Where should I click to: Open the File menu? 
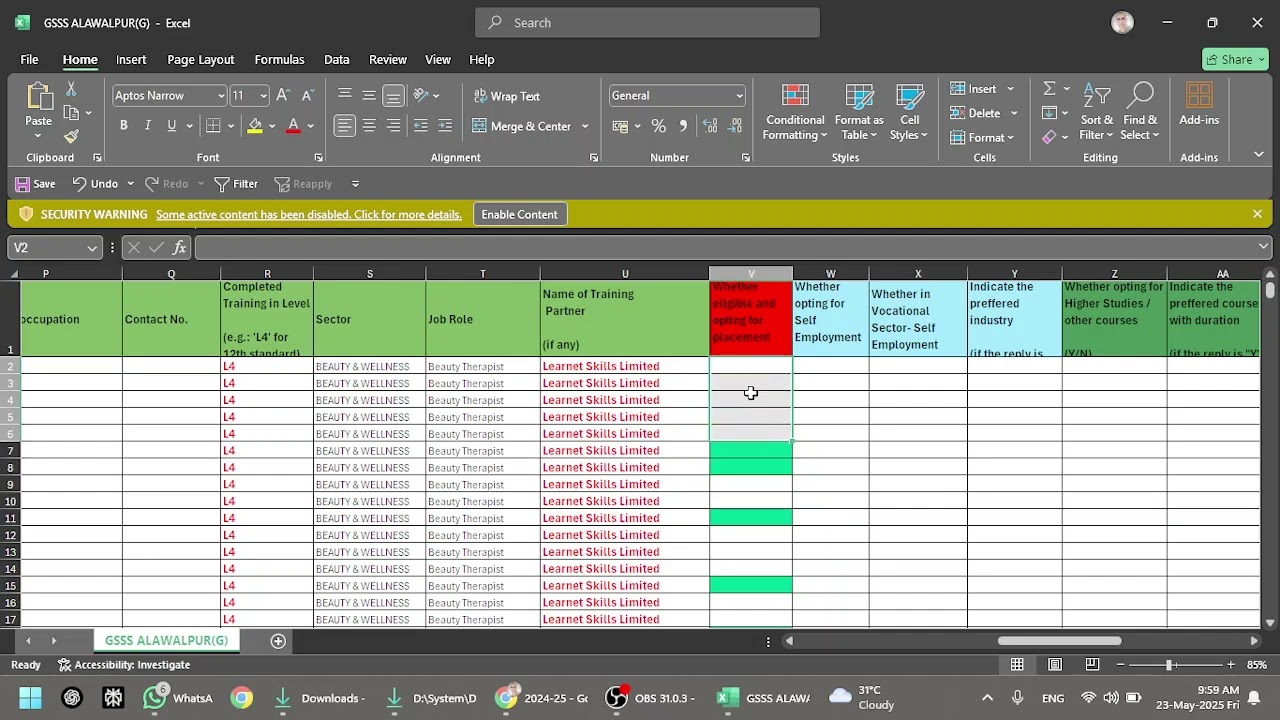29,59
